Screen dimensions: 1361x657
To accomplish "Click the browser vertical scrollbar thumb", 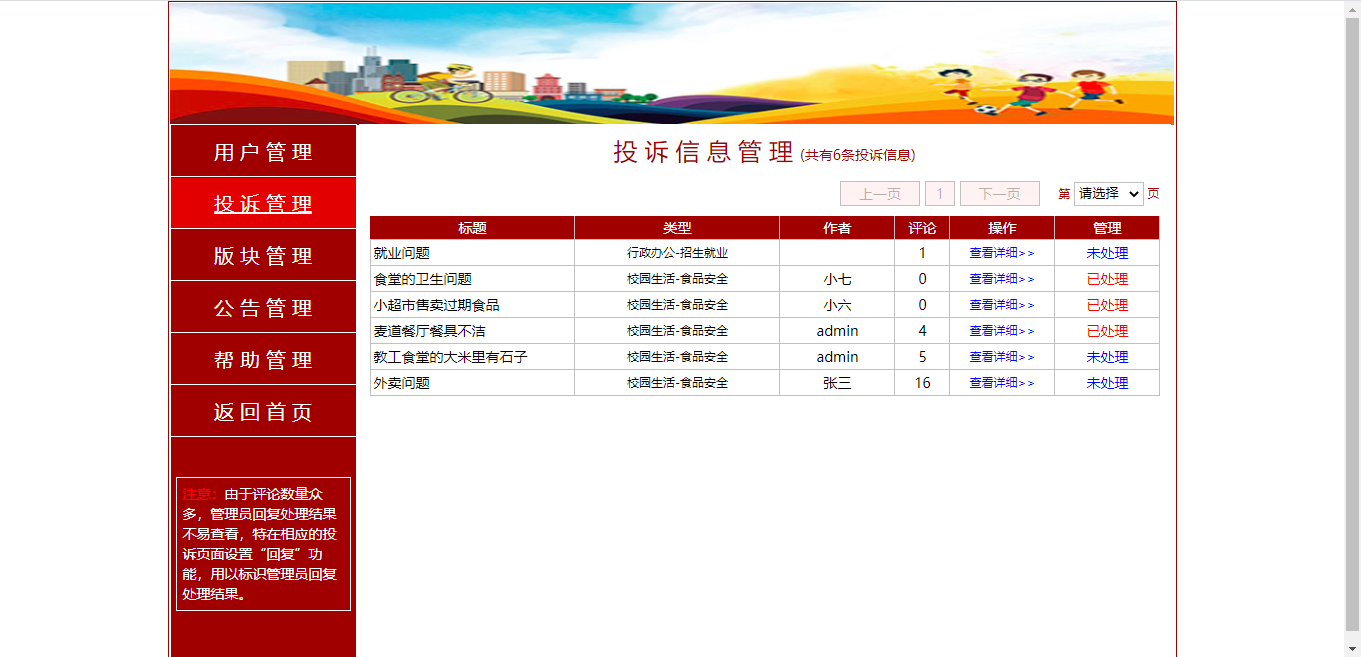I will coord(1352,325).
